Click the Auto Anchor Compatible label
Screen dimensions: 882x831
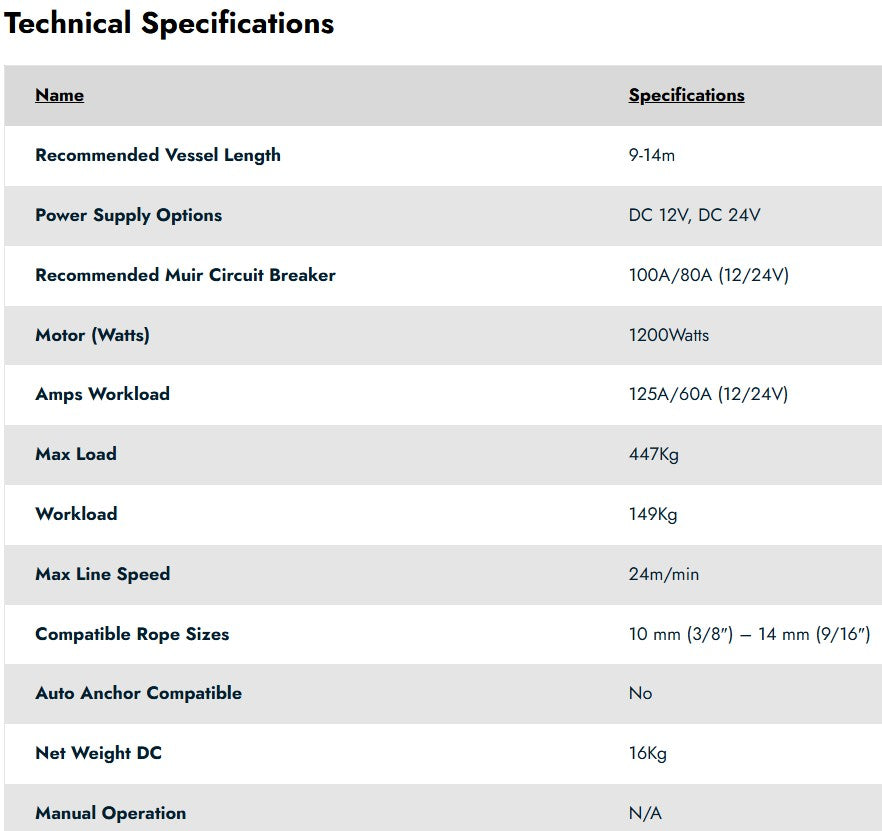tap(139, 693)
